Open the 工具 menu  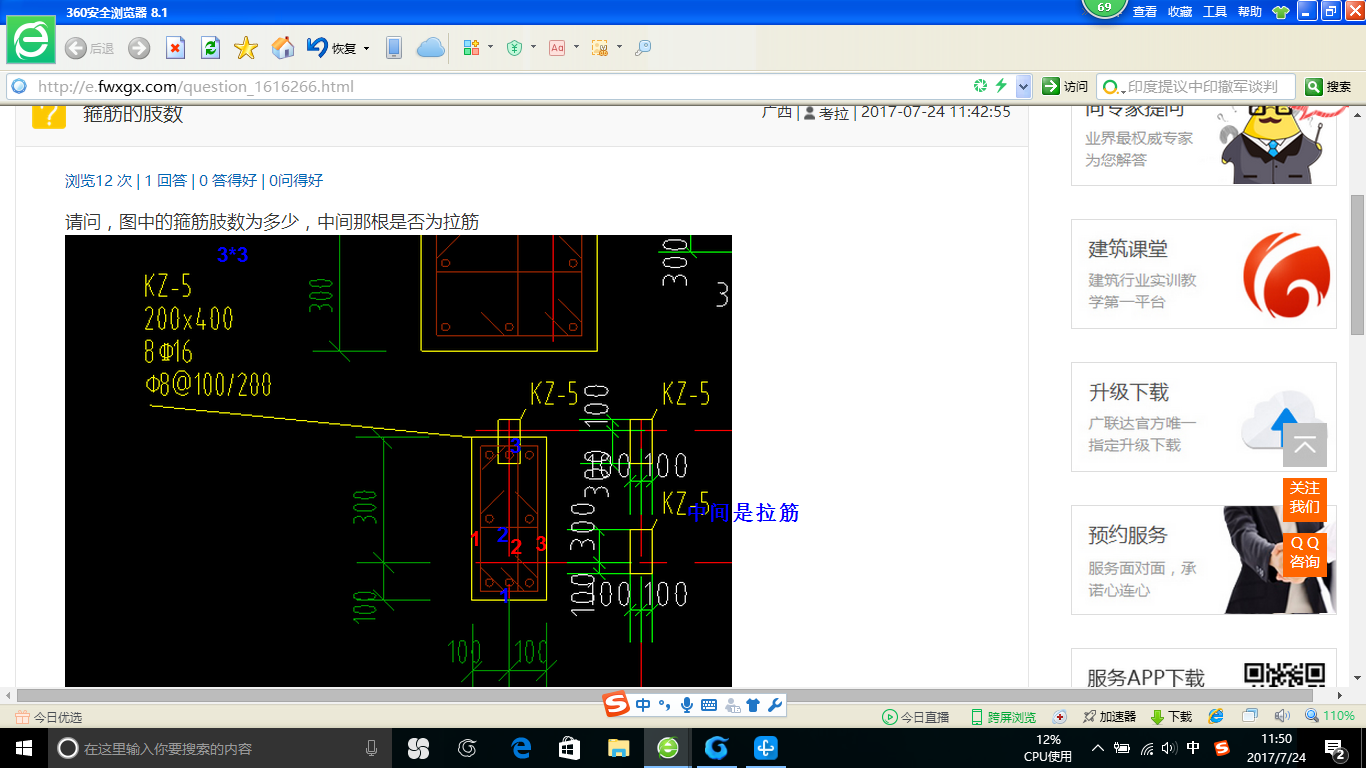(x=1215, y=12)
